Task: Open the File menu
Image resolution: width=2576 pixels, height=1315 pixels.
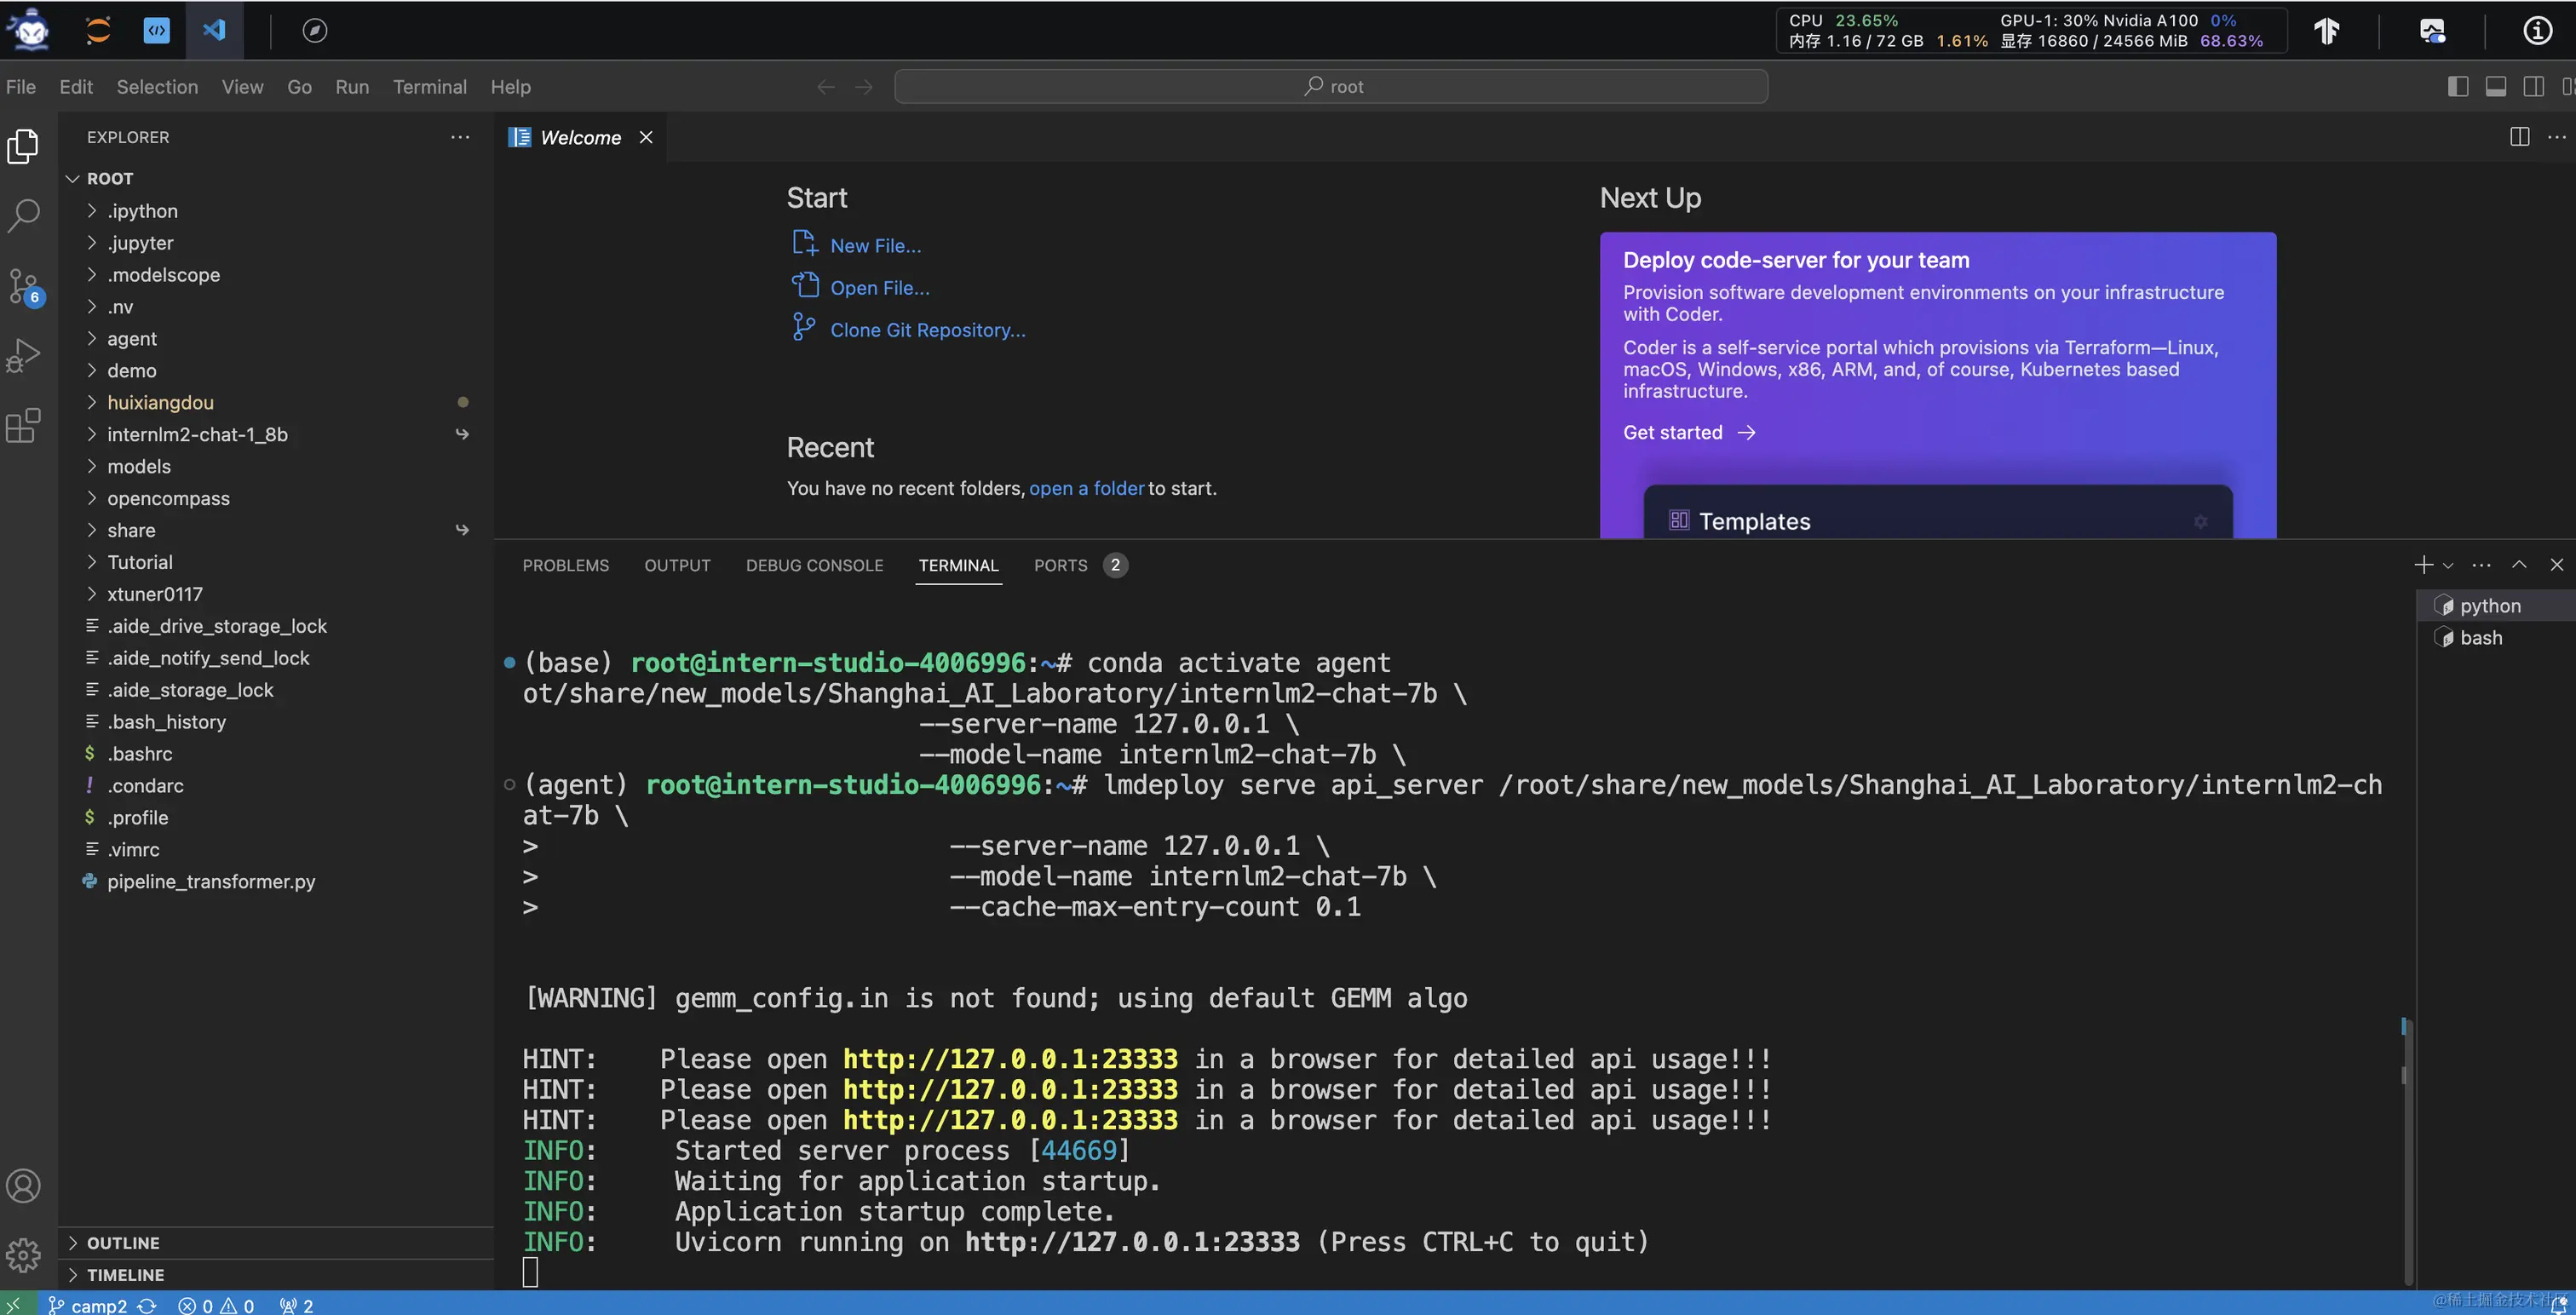Action: pos(21,87)
